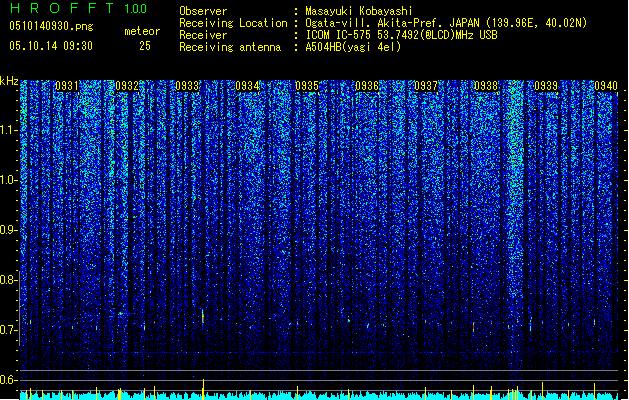
Task: Click the 0937 time marker
Action: (x=426, y=86)
